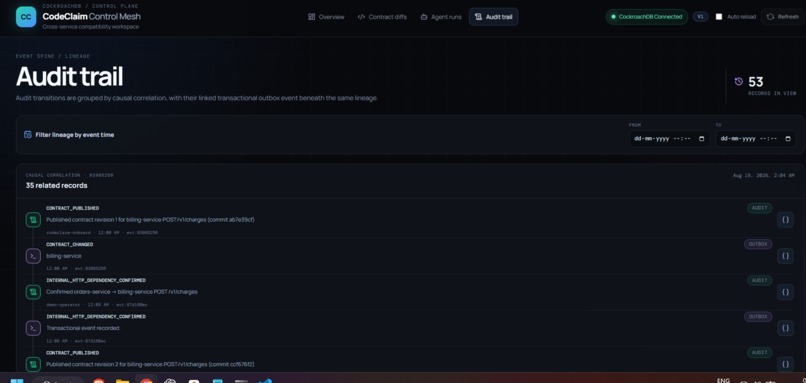The image size is (806, 383).
Task: Focus the FROM date-time input field
Action: pos(669,139)
